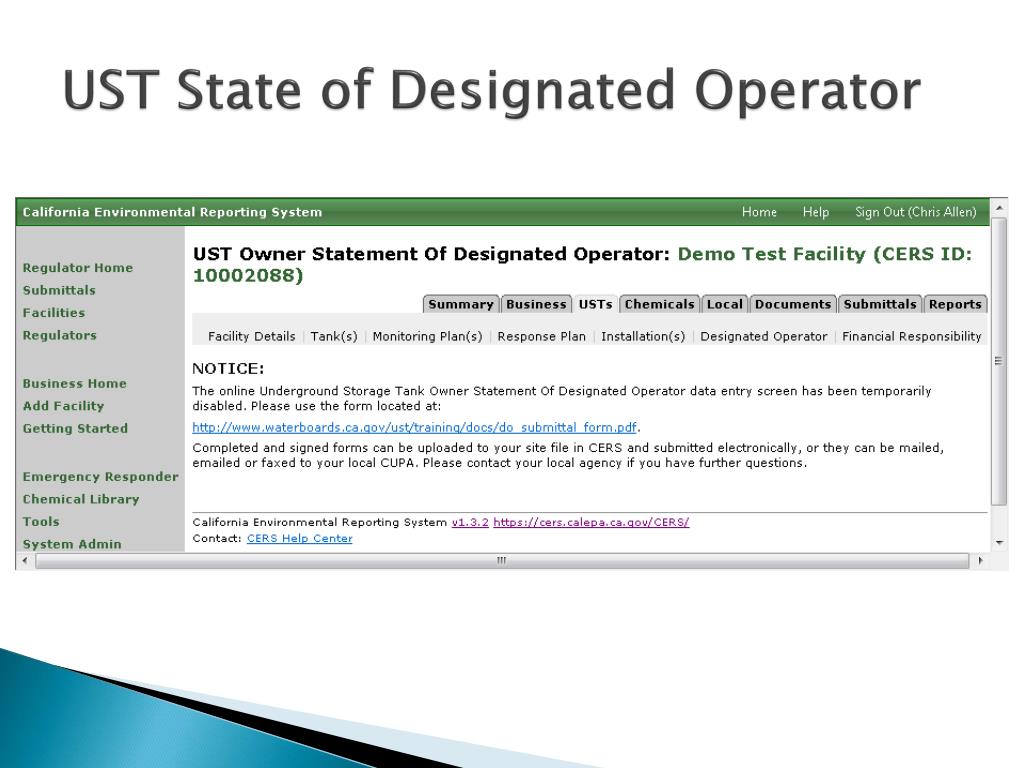The image size is (1024, 768).
Task: Open Emergency Responder sidebar link
Action: (101, 477)
